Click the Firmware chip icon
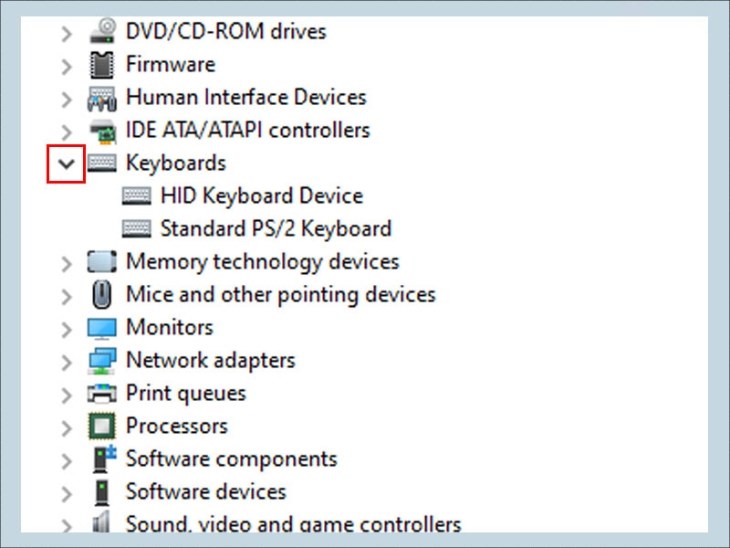Screen dimensions: 730x548 click(x=101, y=65)
